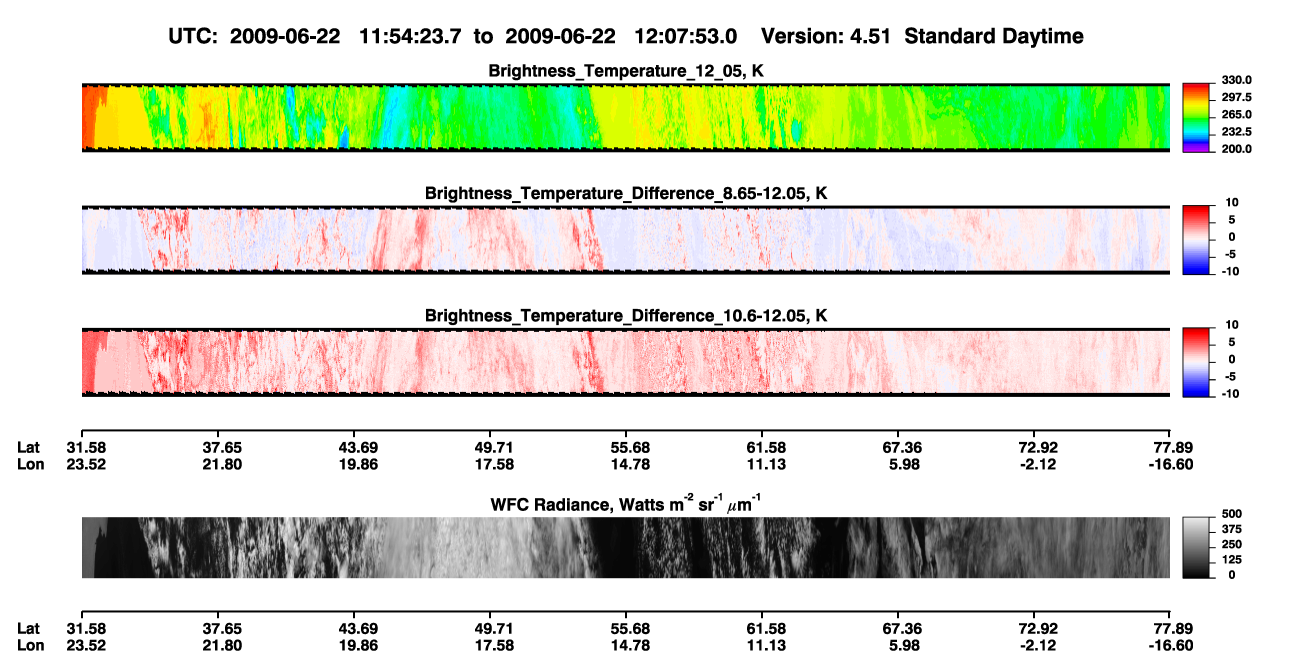This screenshot has width=1300, height=667.
Task: Click the 232.5 colorbar label
Action: click(1238, 131)
